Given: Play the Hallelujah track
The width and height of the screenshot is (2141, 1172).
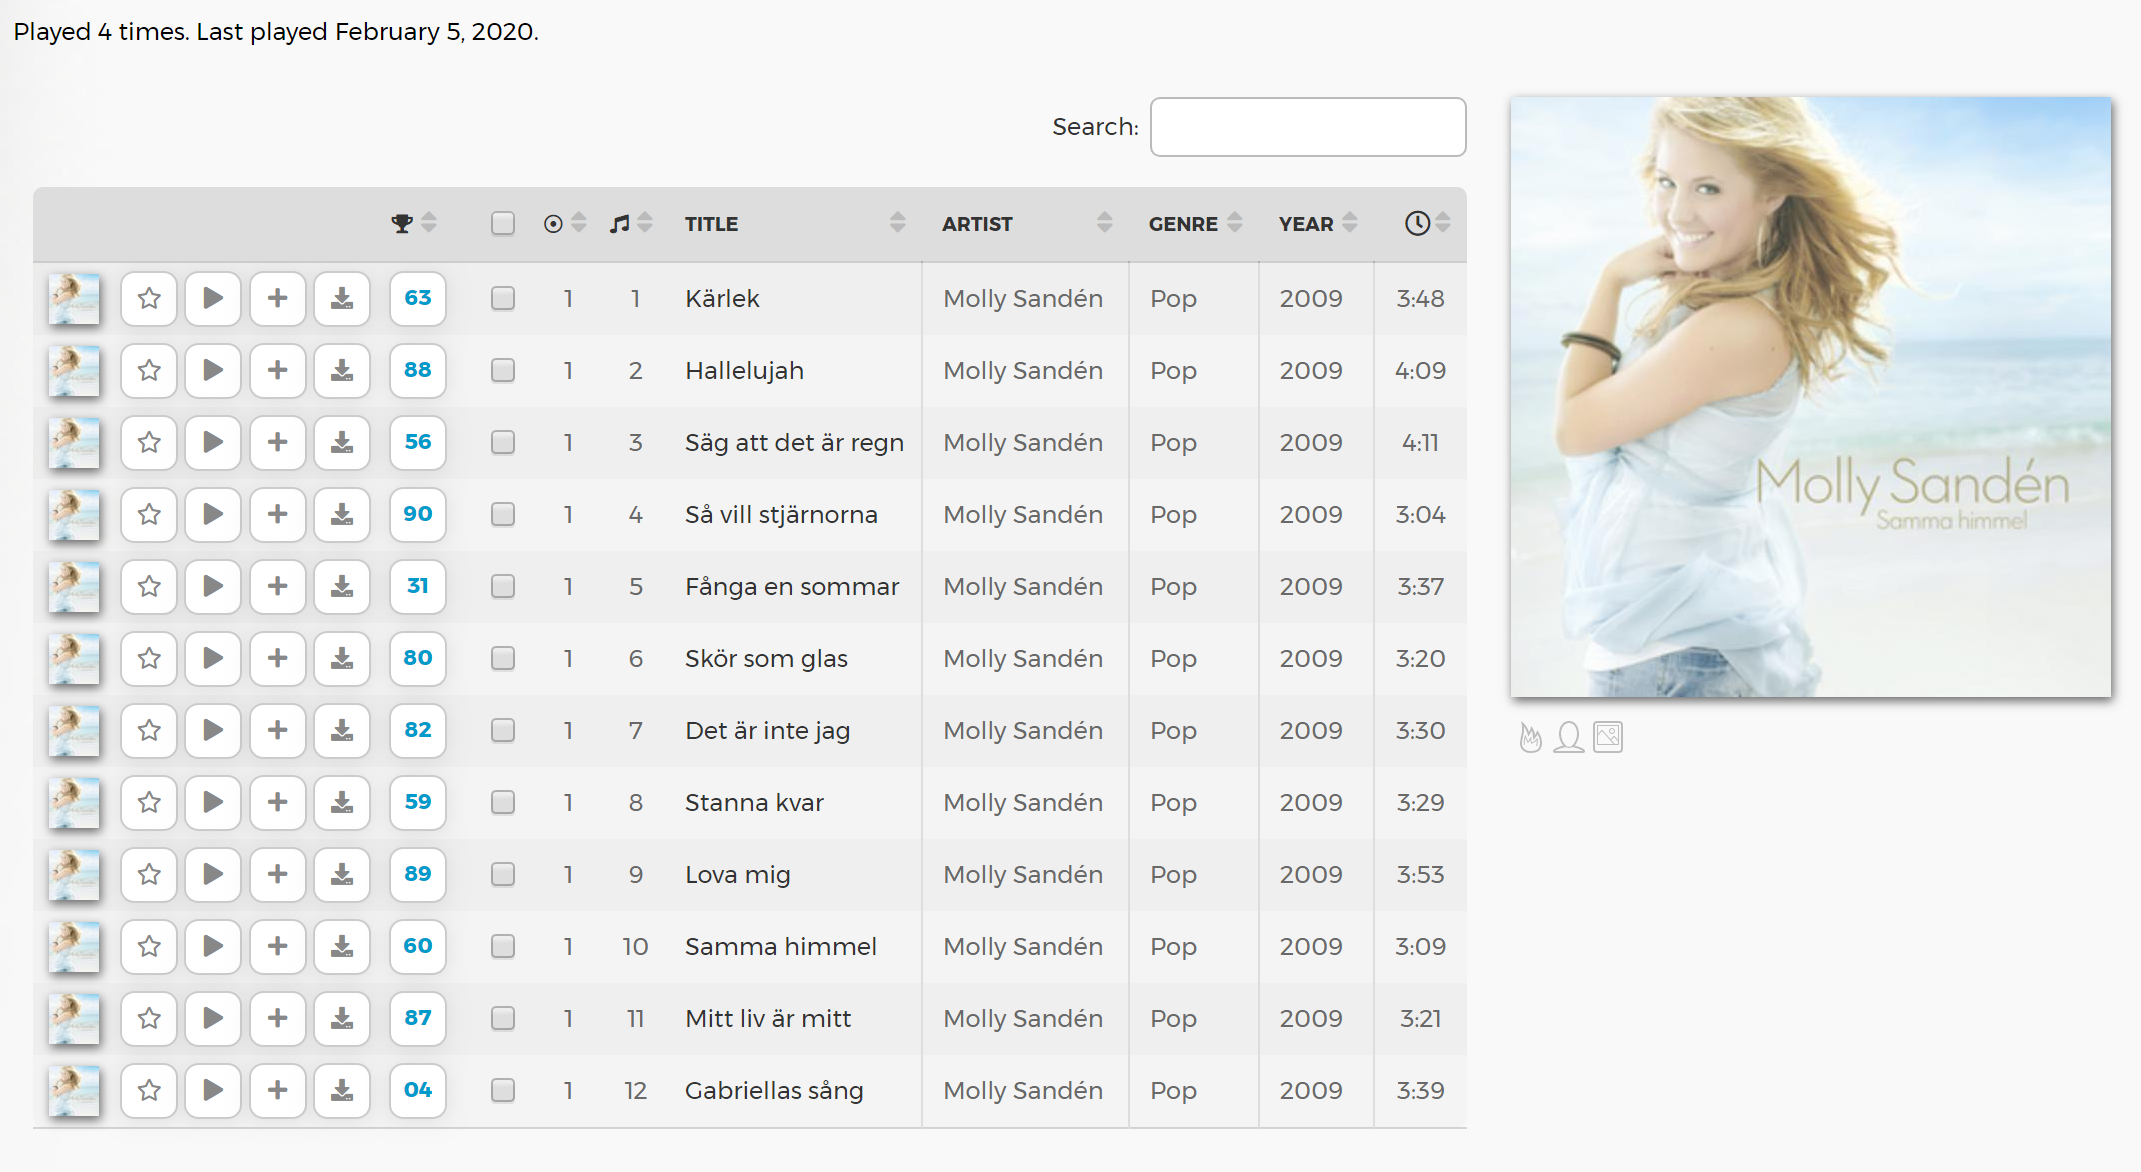Looking at the screenshot, I should pyautogui.click(x=213, y=370).
